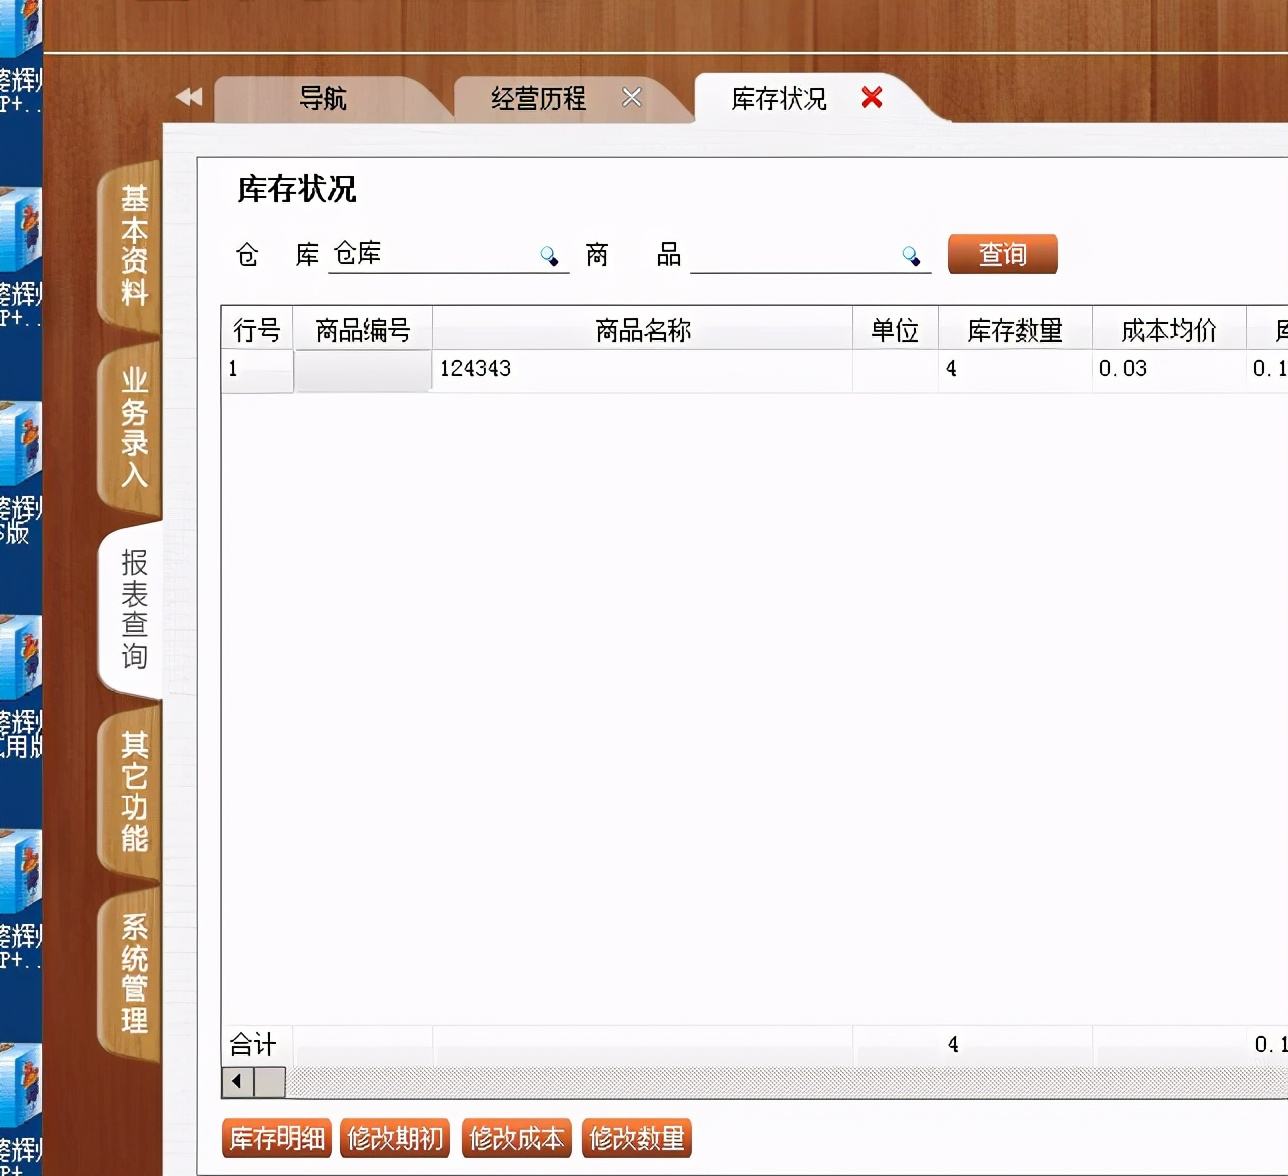Click the topmost 婆辉进销存 desktop icon

22,20
